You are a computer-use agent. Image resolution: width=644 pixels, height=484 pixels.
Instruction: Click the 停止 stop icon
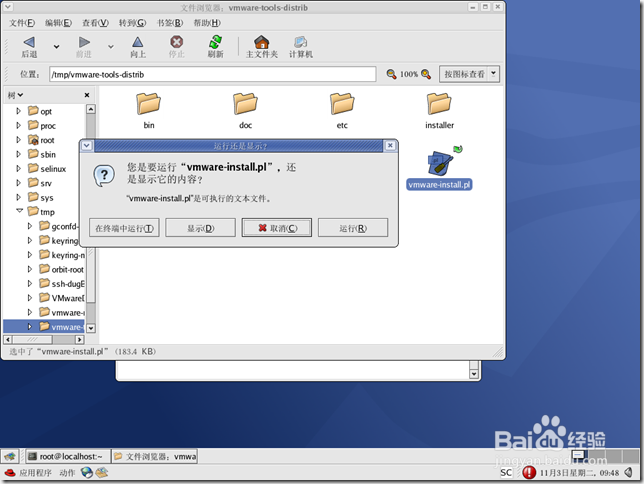pos(177,42)
